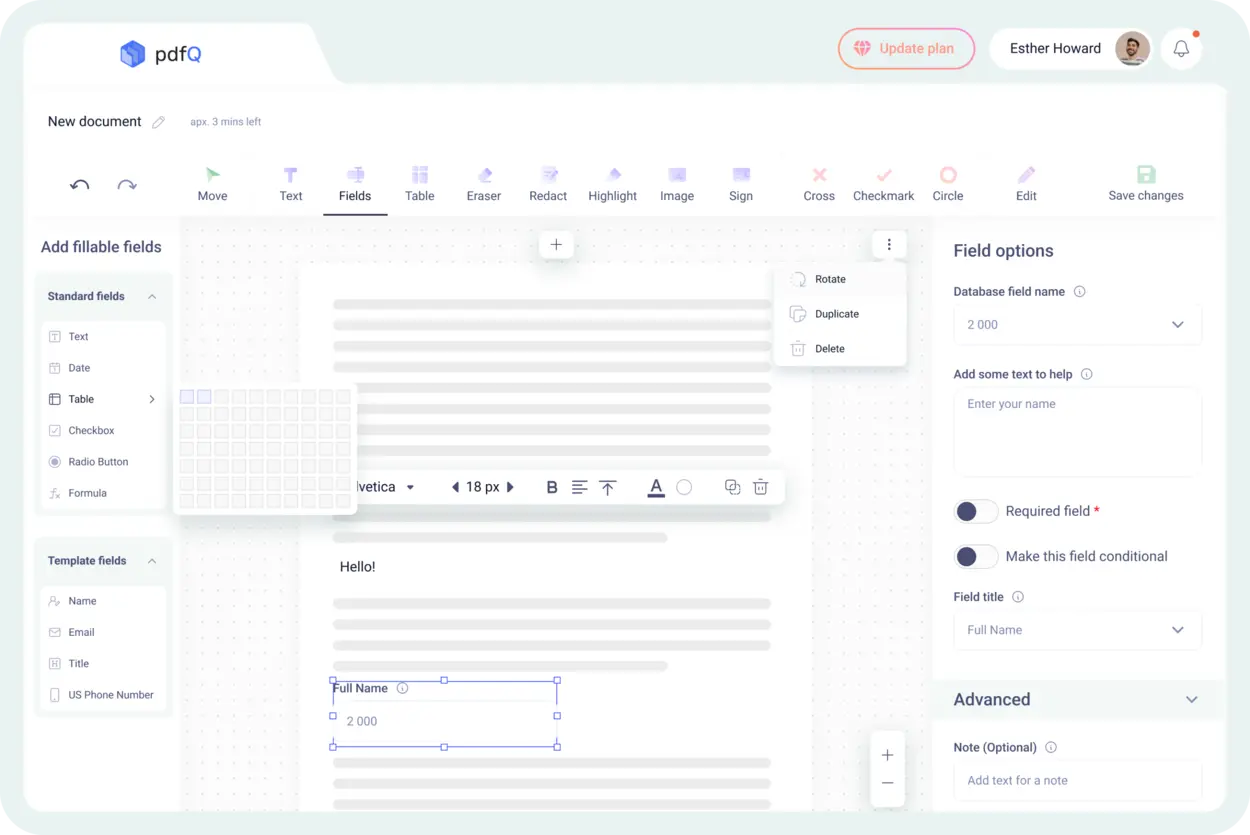
Task: Click the Update plan button
Action: 906,48
